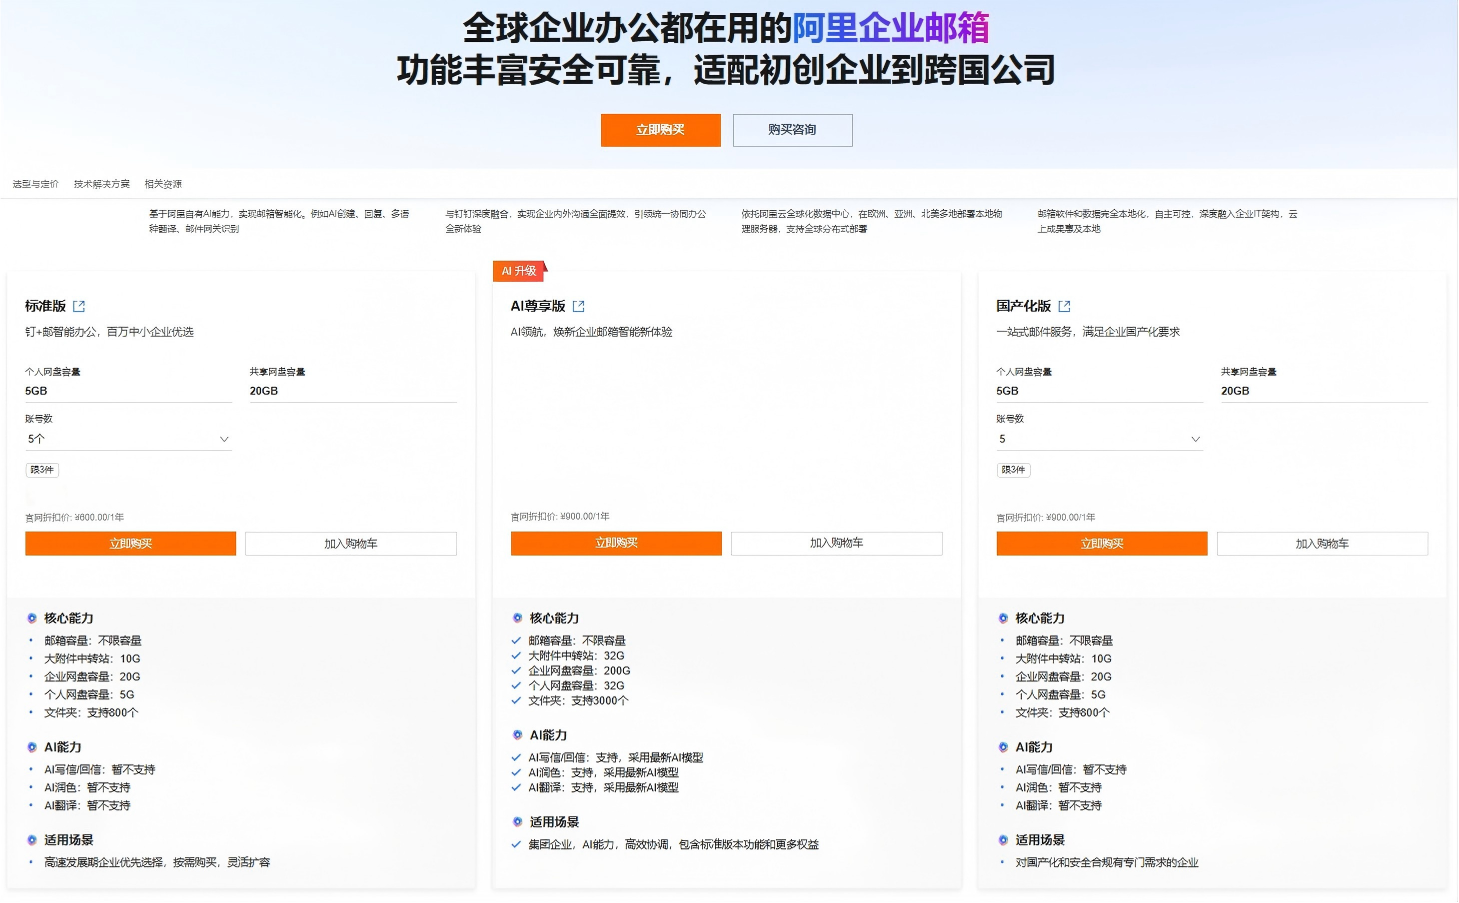1459x903 pixels.
Task: Click the 限3件 tag in 标准版 card
Action: tap(41, 470)
